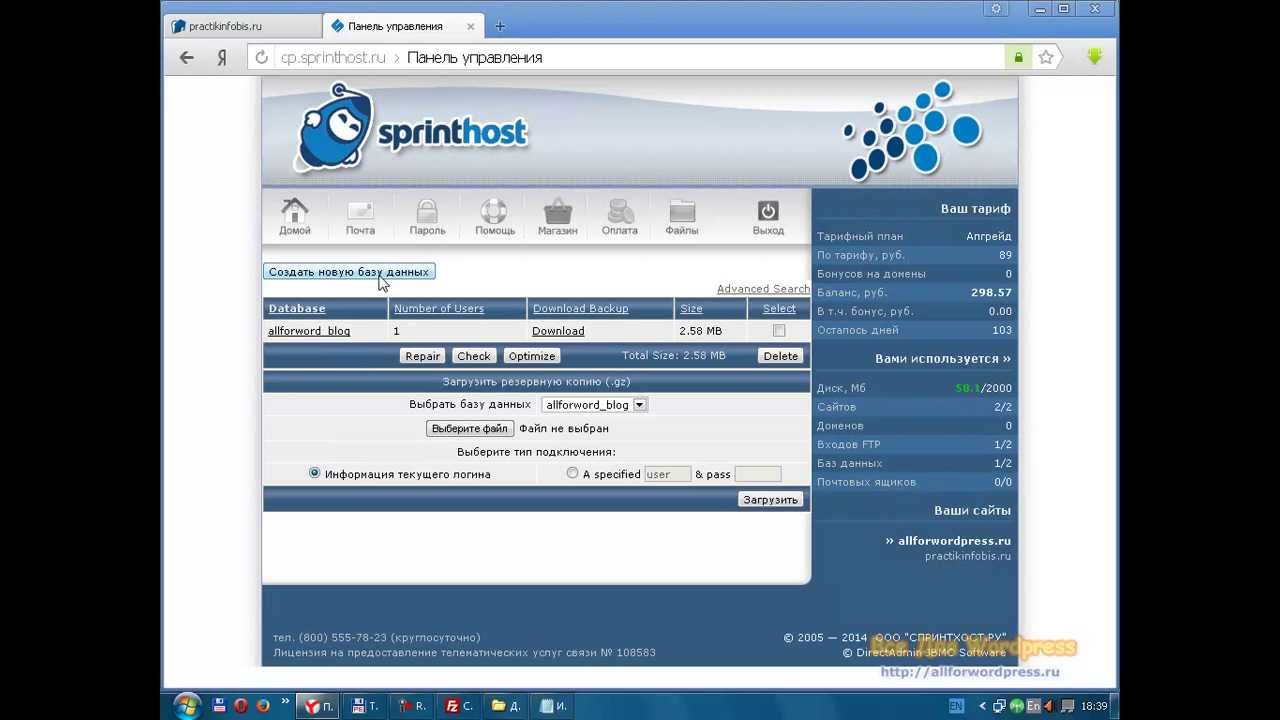1280x720 pixels.
Task: Click the save disk quick launch icon
Action: [x=219, y=706]
